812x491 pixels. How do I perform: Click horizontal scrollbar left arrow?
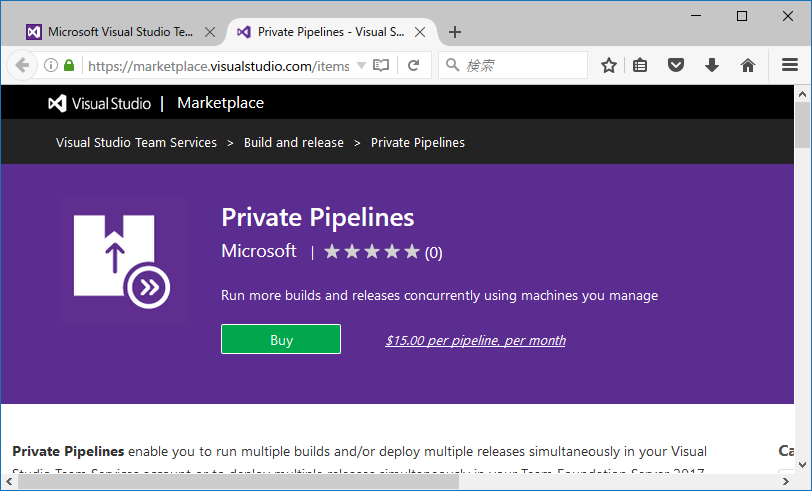click(x=9, y=482)
